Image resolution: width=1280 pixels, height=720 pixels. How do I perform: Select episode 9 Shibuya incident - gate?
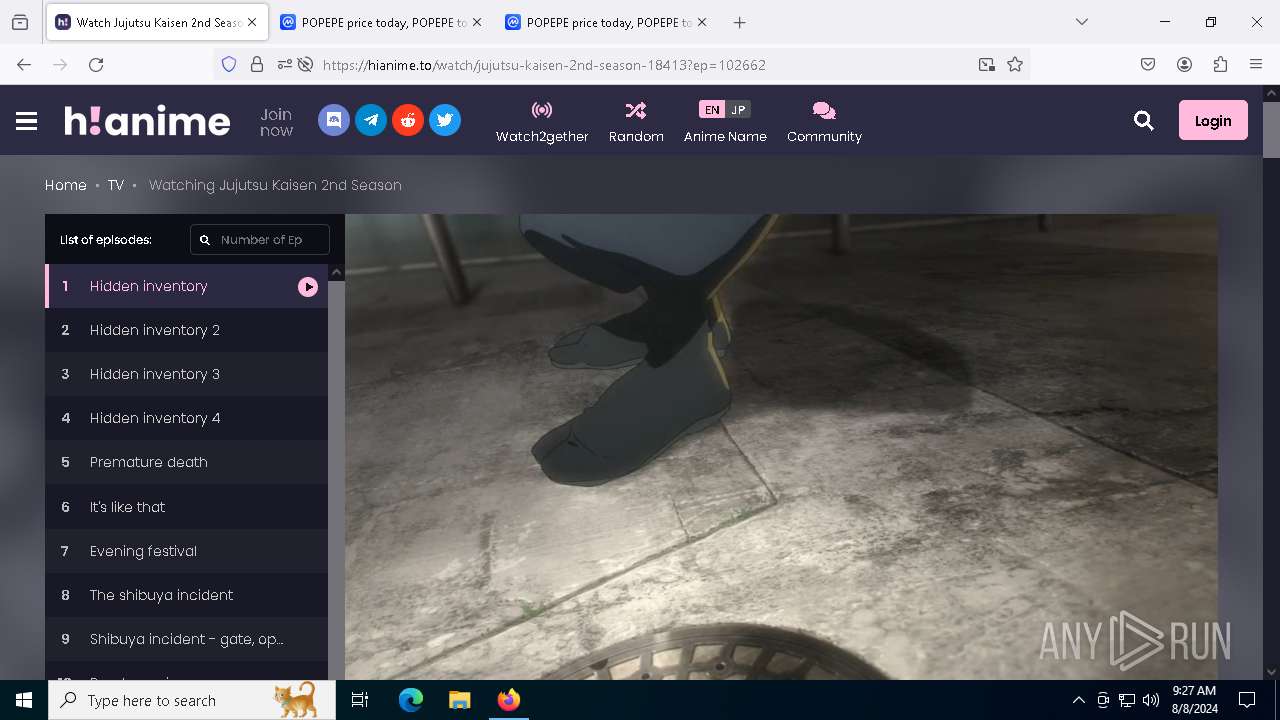pos(187,639)
